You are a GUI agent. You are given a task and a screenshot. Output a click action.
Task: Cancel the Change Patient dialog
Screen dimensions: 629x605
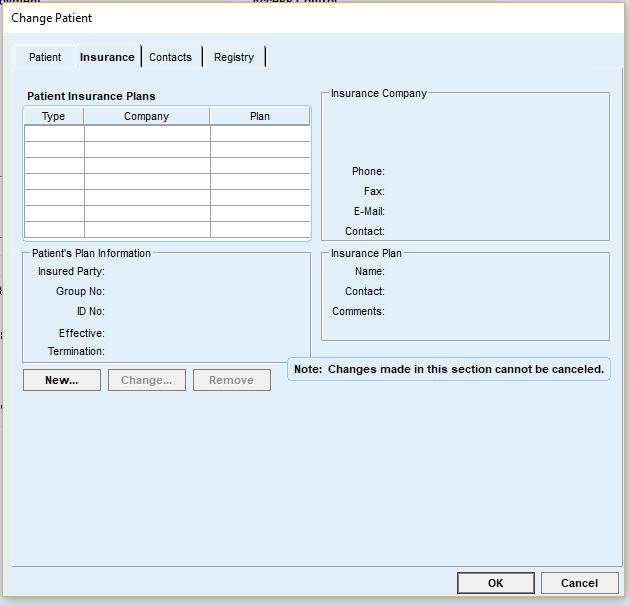[579, 583]
